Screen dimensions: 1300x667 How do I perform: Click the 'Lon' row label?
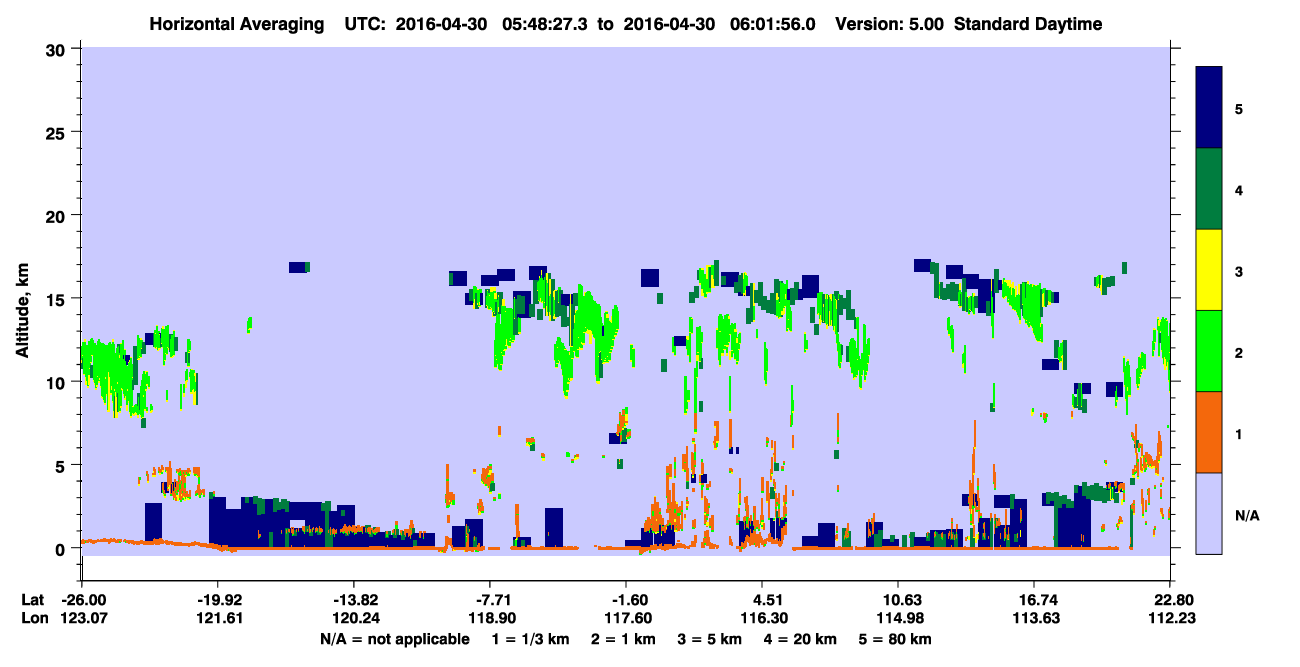click(33, 618)
